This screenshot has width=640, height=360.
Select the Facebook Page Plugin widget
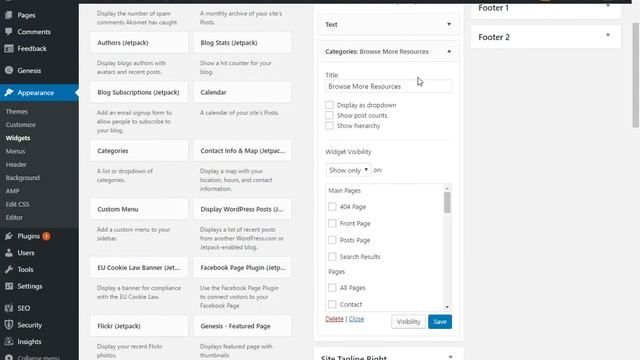tap(242, 267)
